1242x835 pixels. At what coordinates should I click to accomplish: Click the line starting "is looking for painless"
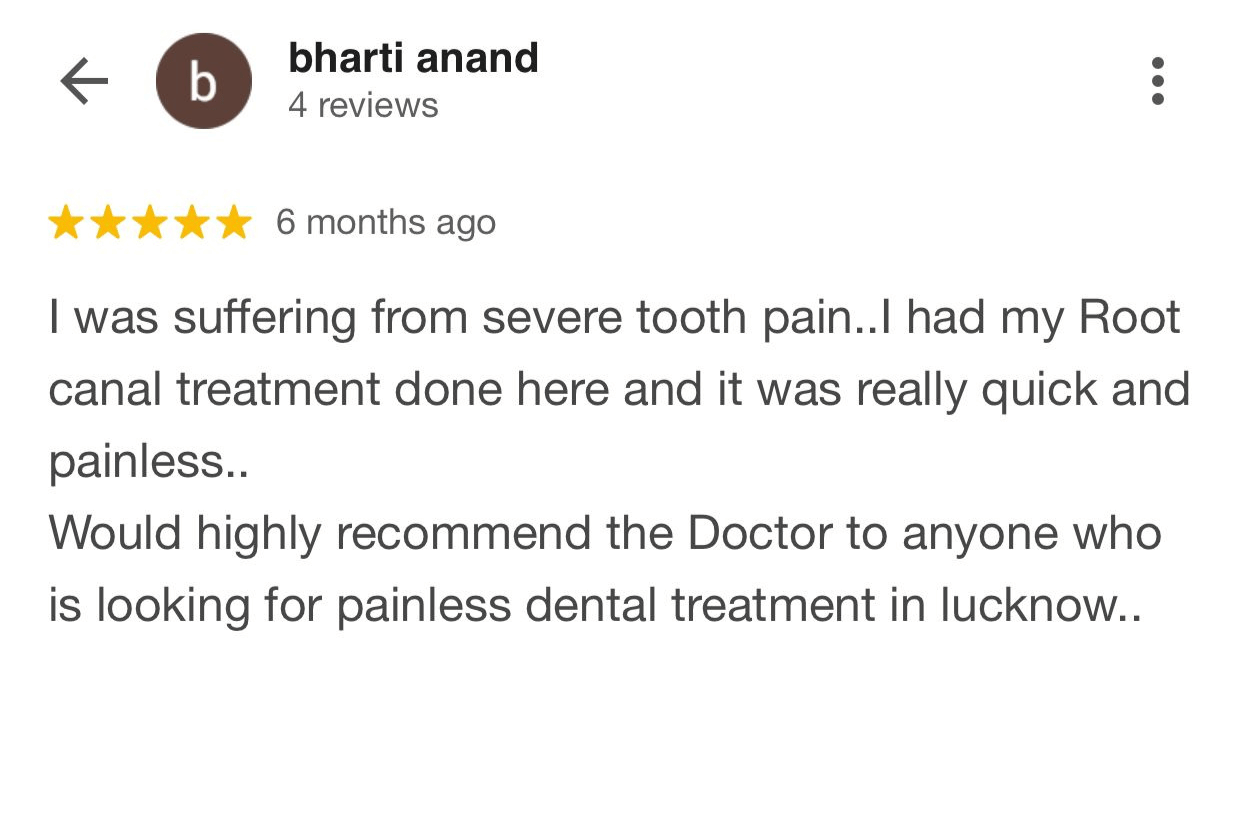pyautogui.click(x=595, y=606)
